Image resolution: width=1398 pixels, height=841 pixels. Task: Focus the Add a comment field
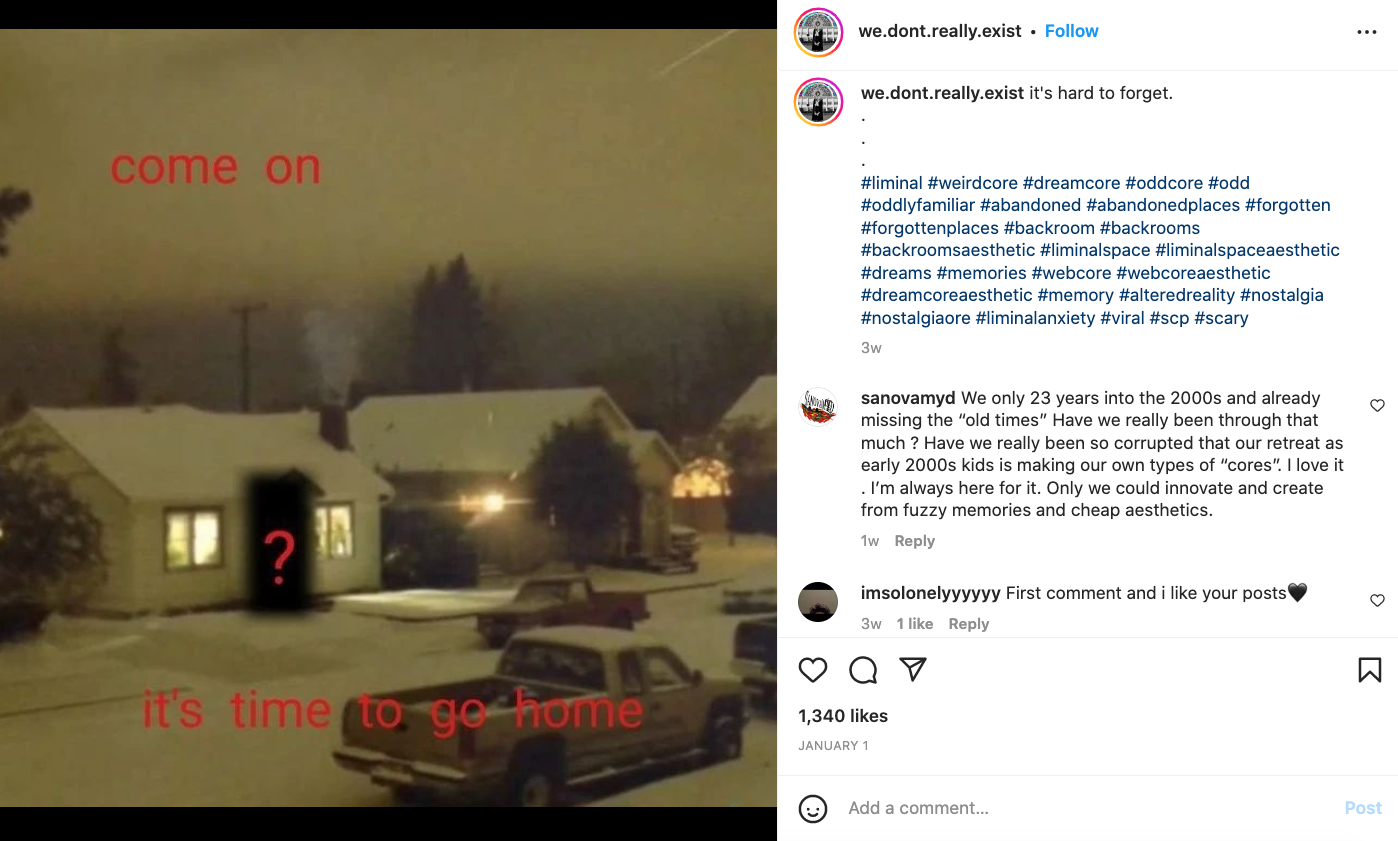pyautogui.click(x=1085, y=808)
